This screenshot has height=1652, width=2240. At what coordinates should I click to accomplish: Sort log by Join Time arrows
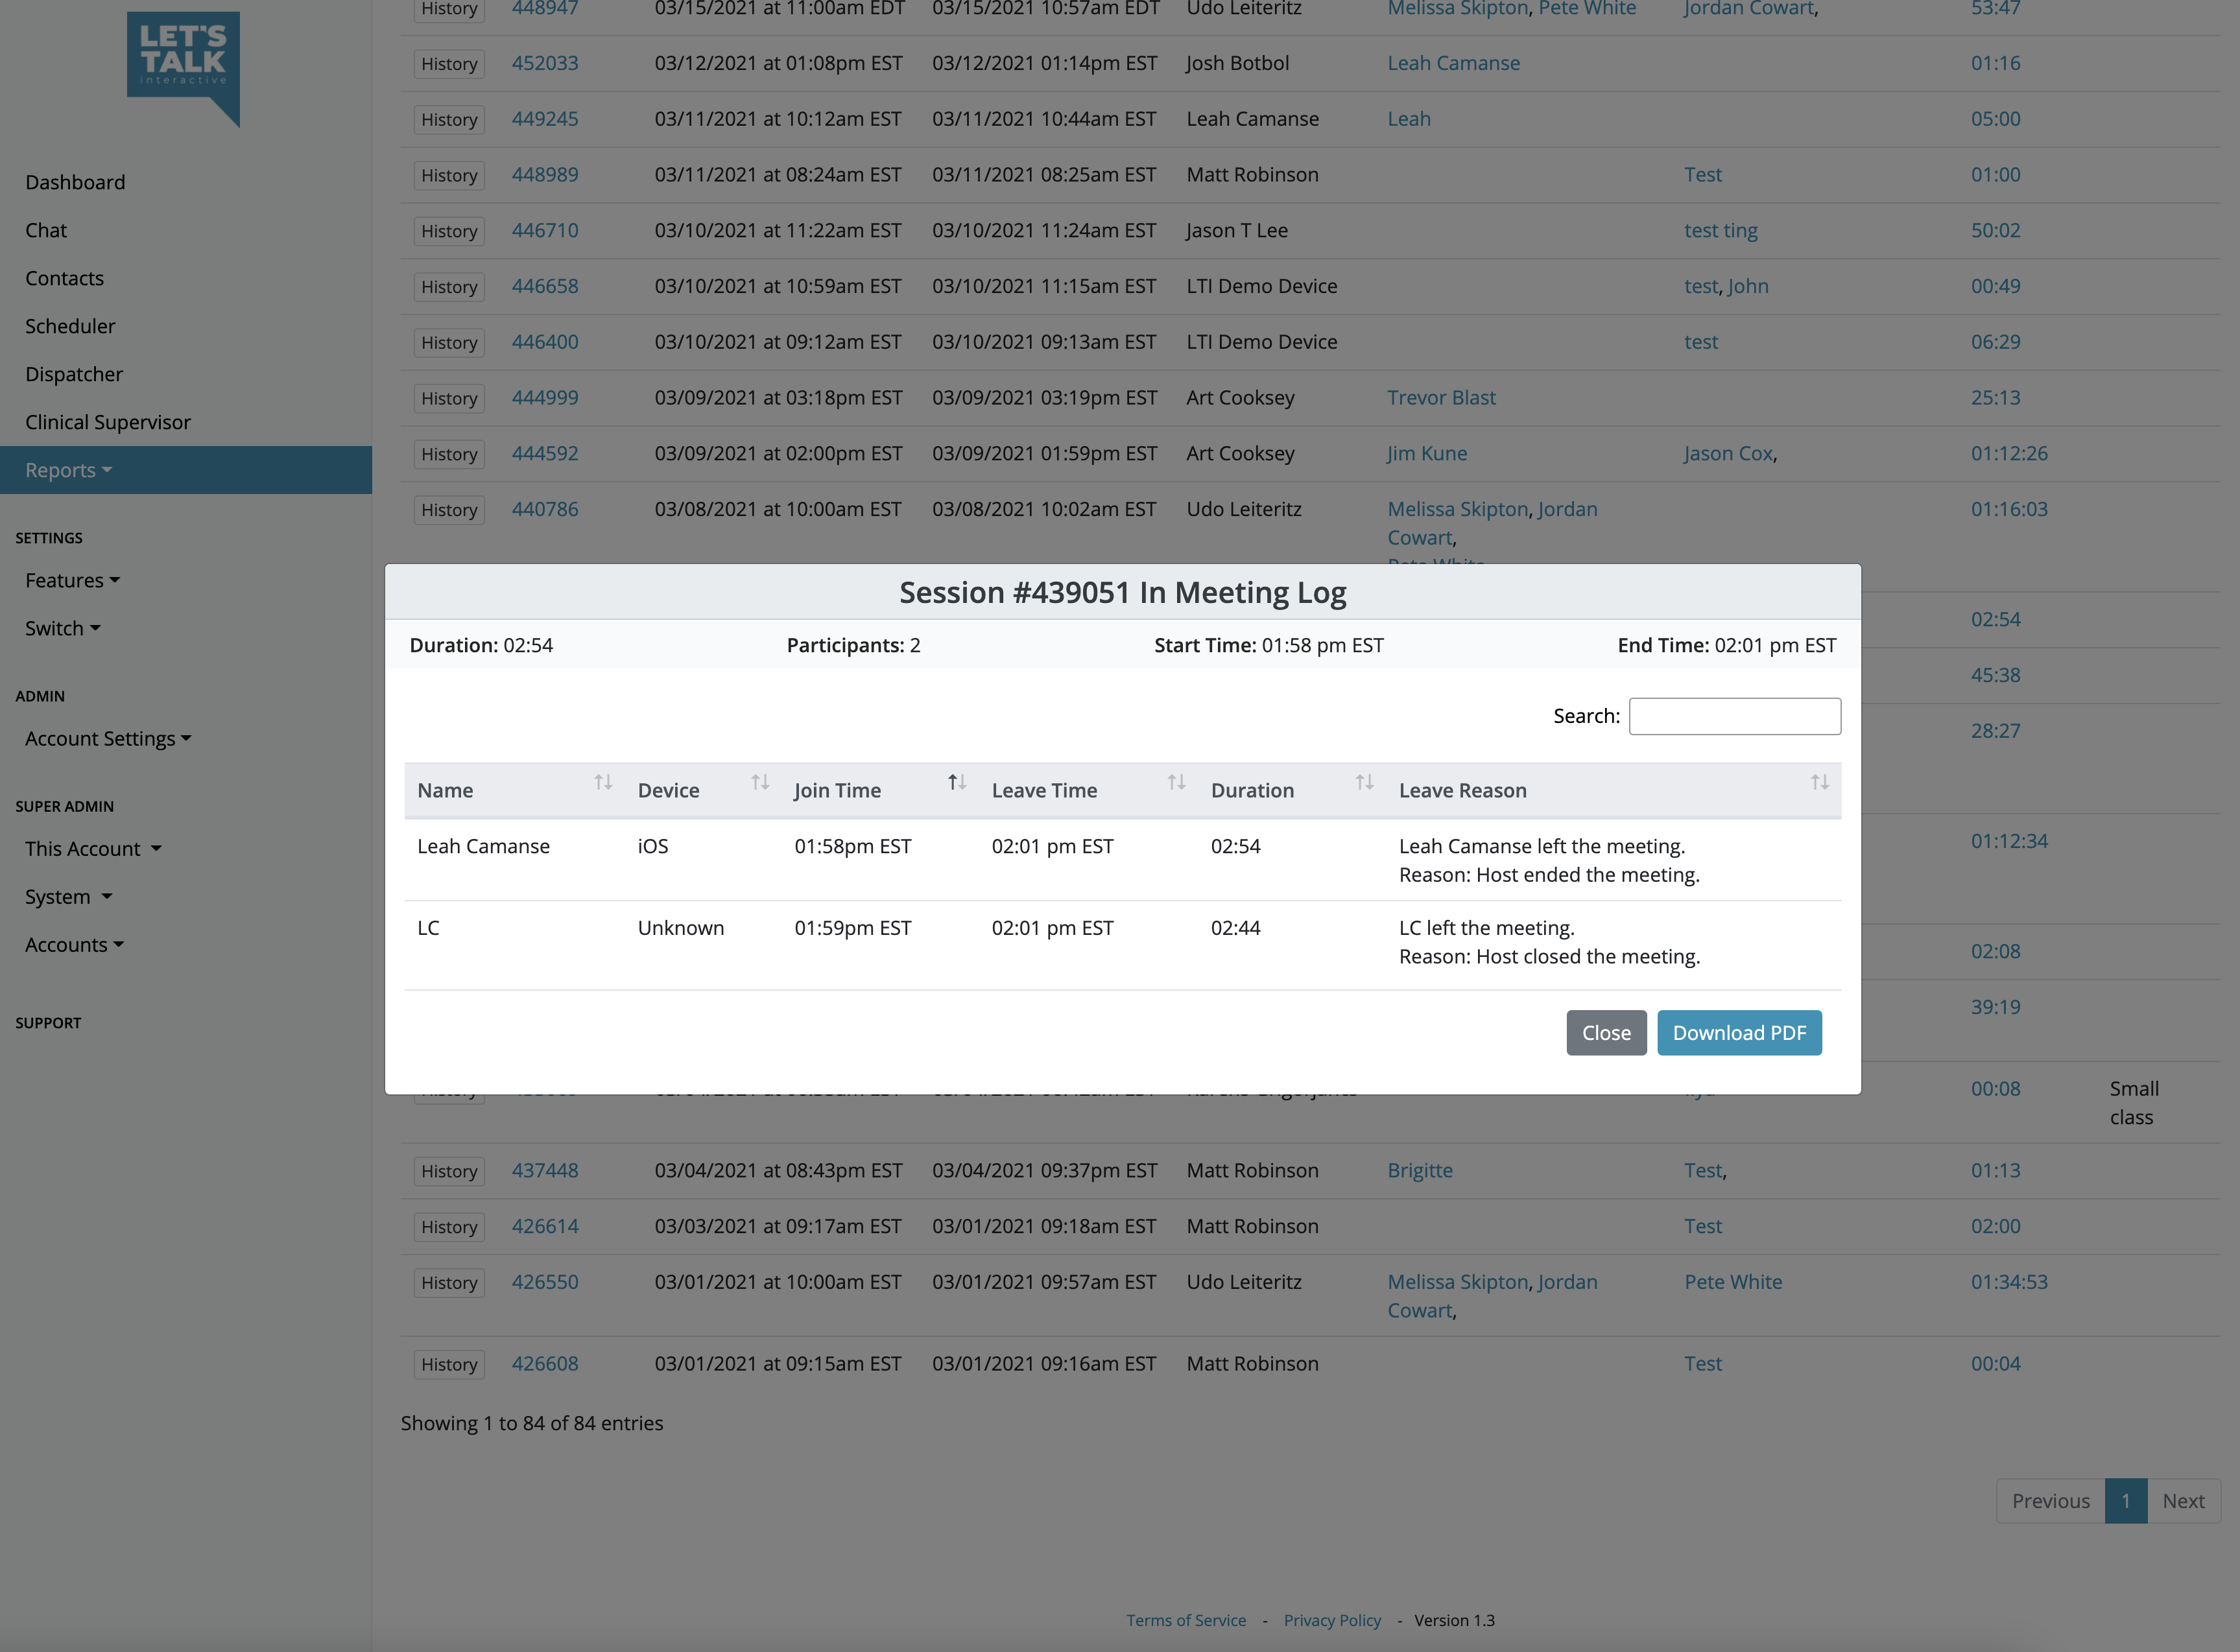(957, 783)
